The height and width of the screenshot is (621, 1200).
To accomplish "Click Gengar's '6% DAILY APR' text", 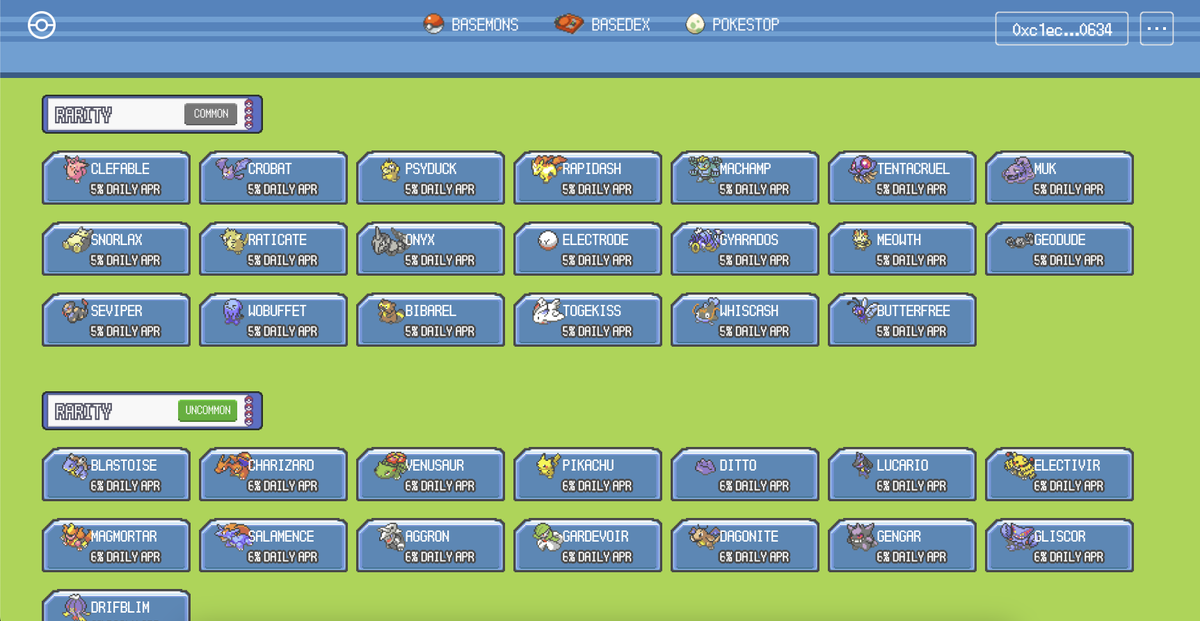I will point(911,556).
